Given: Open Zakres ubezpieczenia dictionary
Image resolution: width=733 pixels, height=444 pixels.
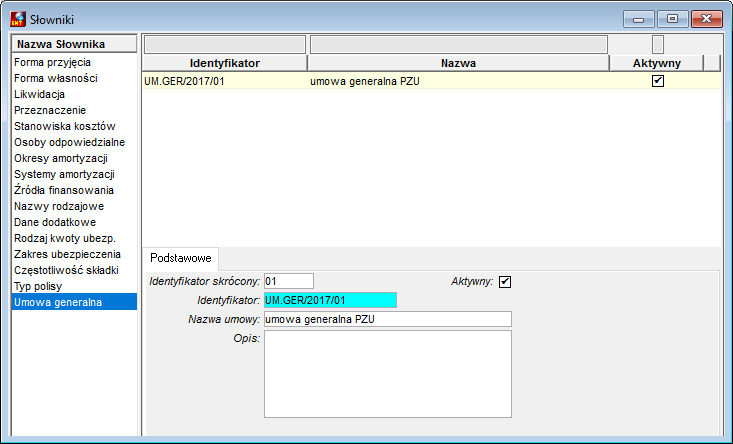Looking at the screenshot, I should point(67,254).
